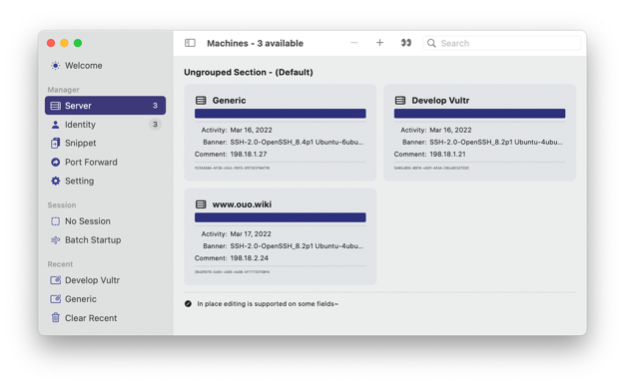Click Generic card banner SSH-2.0-OpenSSH_8.4p1 text

pyautogui.click(x=297, y=142)
